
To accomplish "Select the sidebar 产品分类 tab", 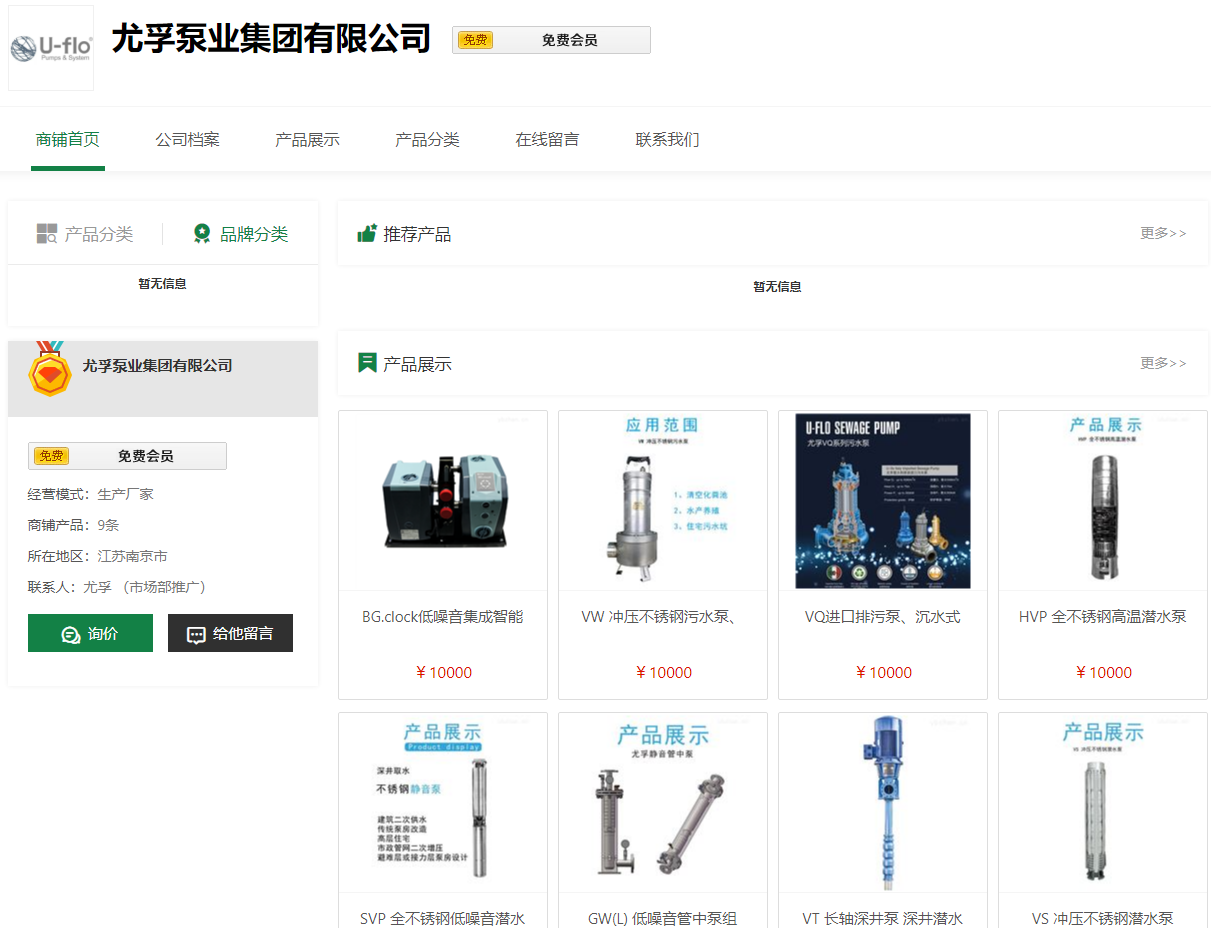I will click(85, 234).
